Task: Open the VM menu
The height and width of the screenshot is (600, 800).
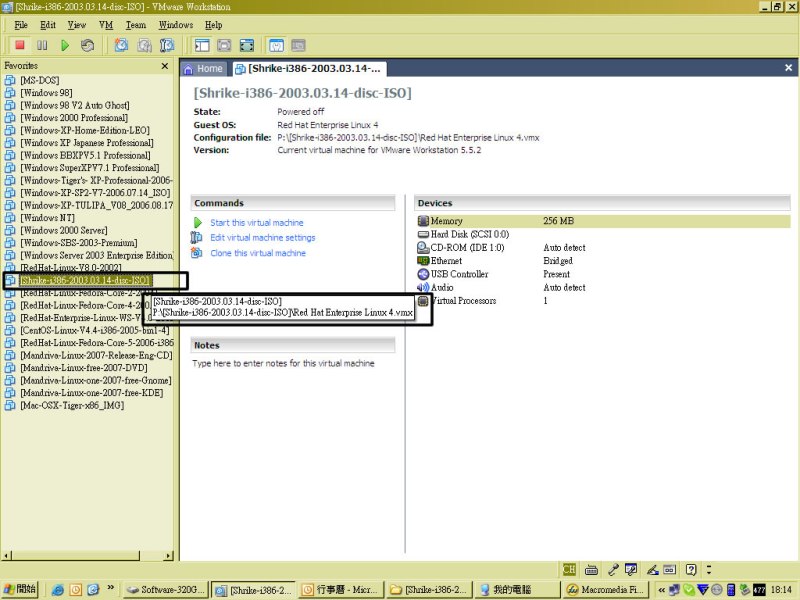Action: coord(106,25)
